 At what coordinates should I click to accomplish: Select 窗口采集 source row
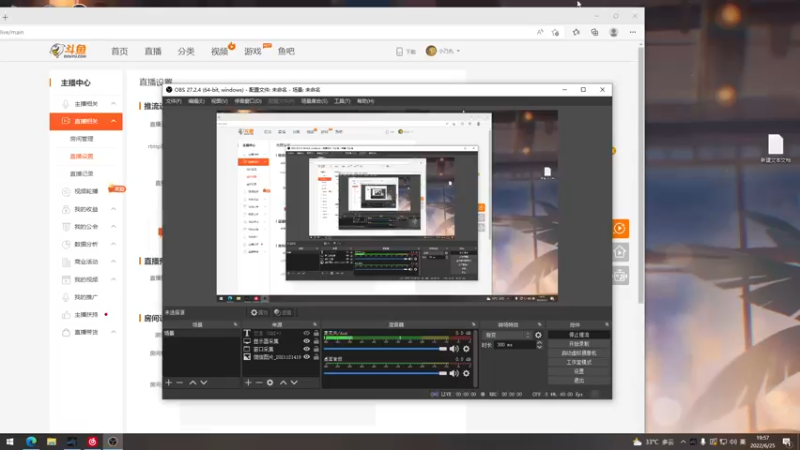click(x=281, y=349)
